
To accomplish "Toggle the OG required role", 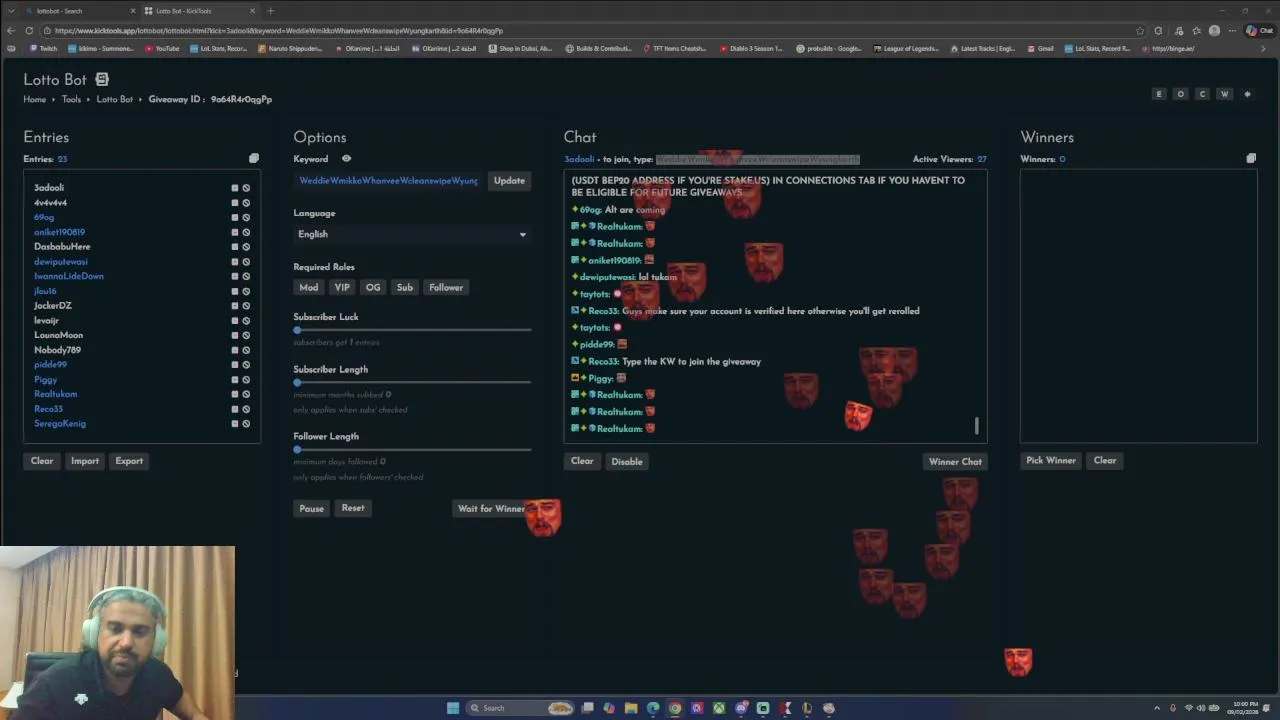I will point(373,288).
